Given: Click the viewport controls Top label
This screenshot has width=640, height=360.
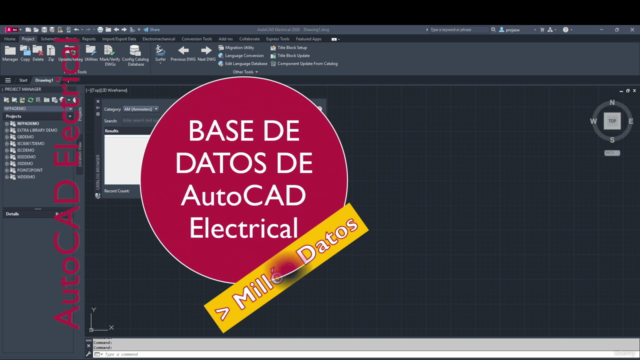Looking at the screenshot, I should click(95, 91).
